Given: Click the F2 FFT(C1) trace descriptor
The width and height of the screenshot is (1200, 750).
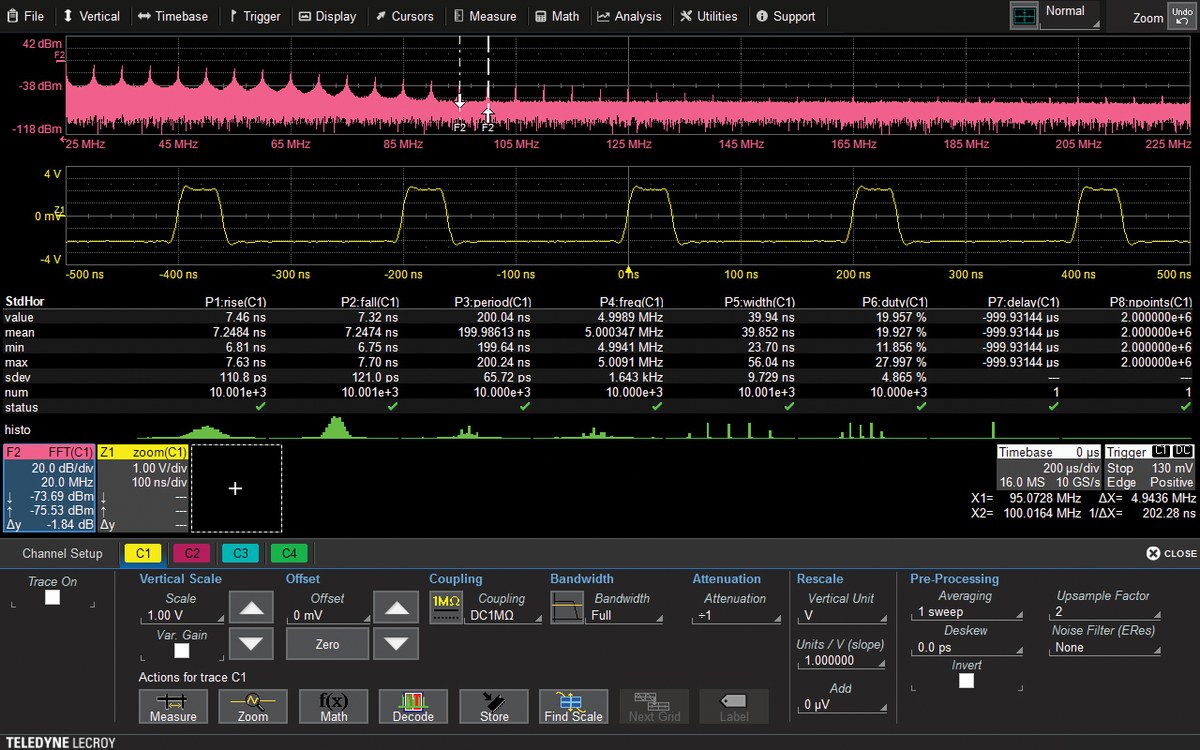Looking at the screenshot, I should click(x=49, y=488).
